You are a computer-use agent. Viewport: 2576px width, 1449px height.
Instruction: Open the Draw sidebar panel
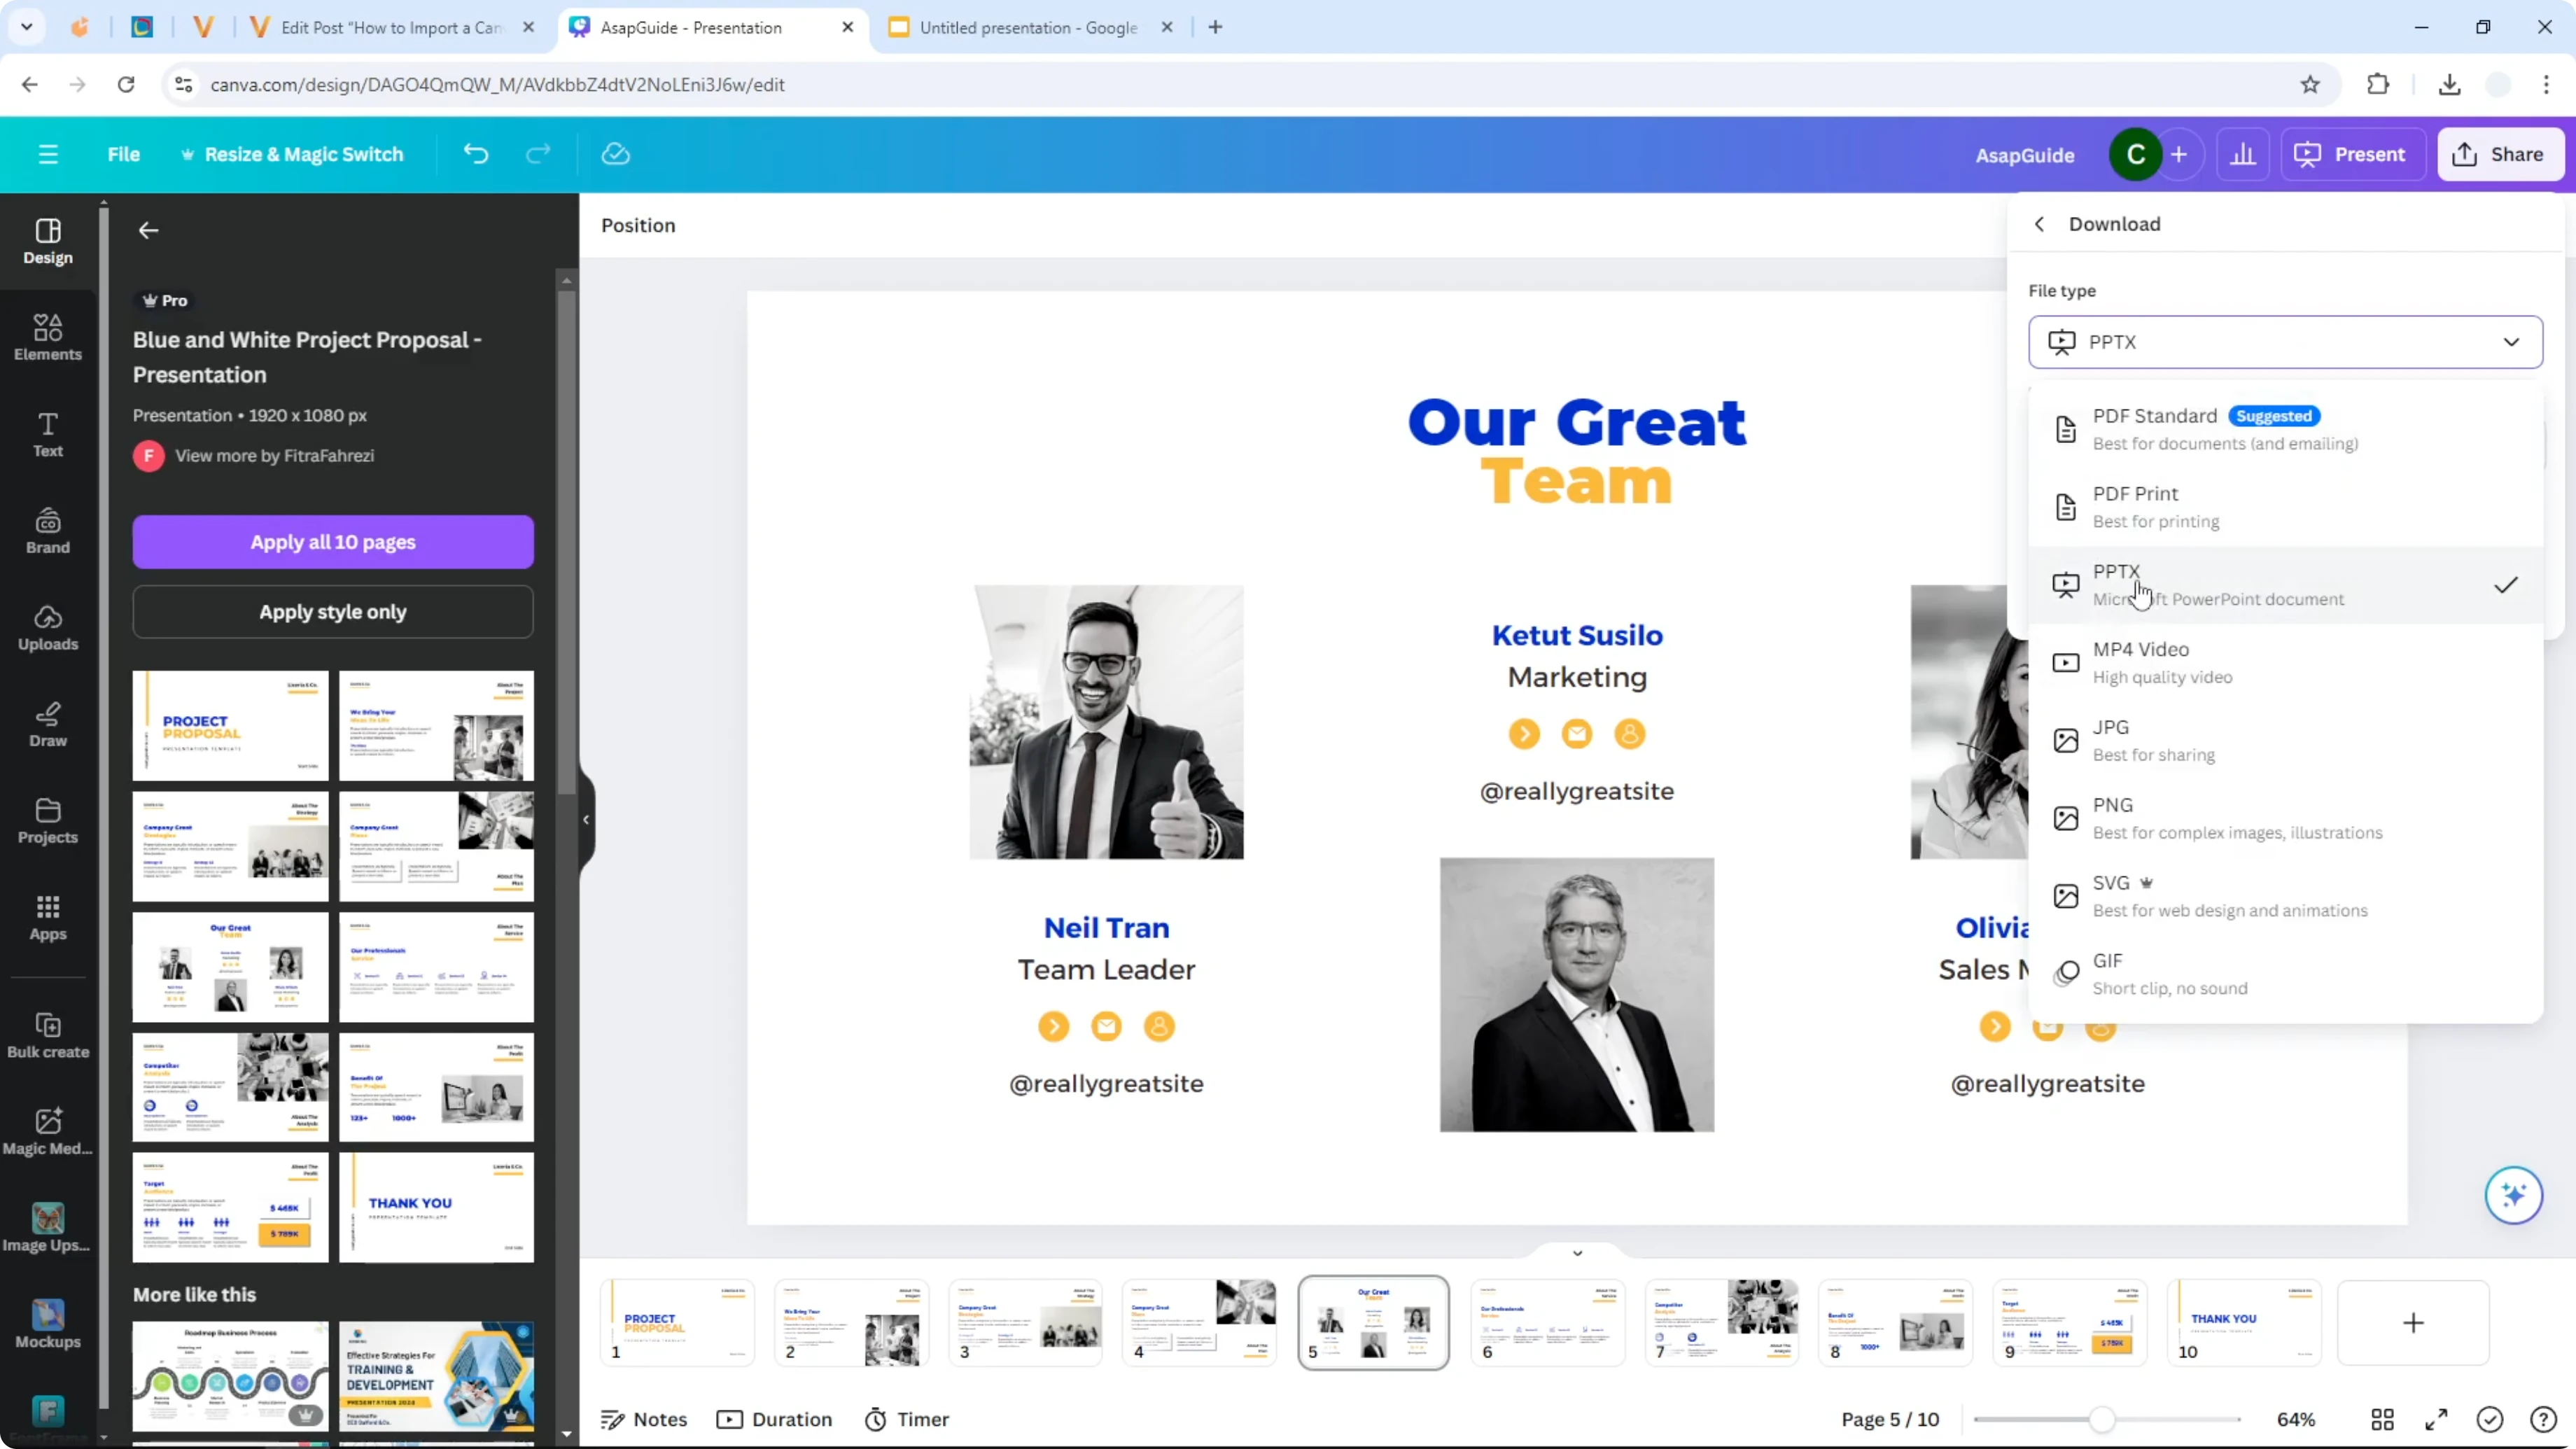(48, 725)
